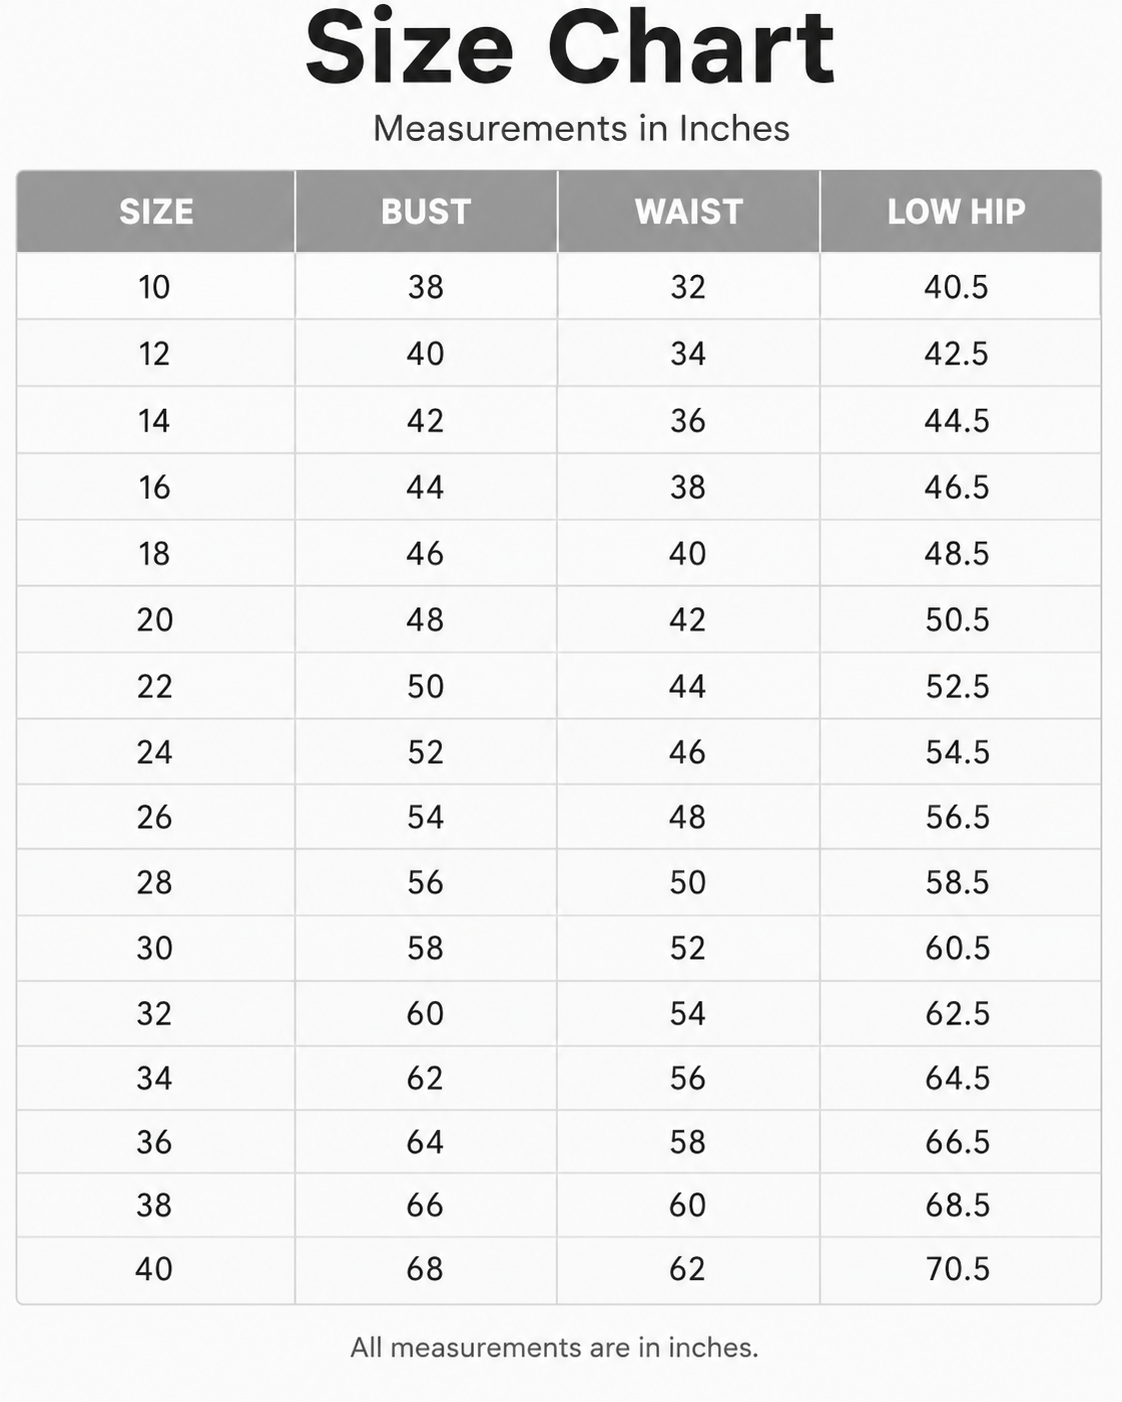Click the footer note about inches

tap(554, 1348)
